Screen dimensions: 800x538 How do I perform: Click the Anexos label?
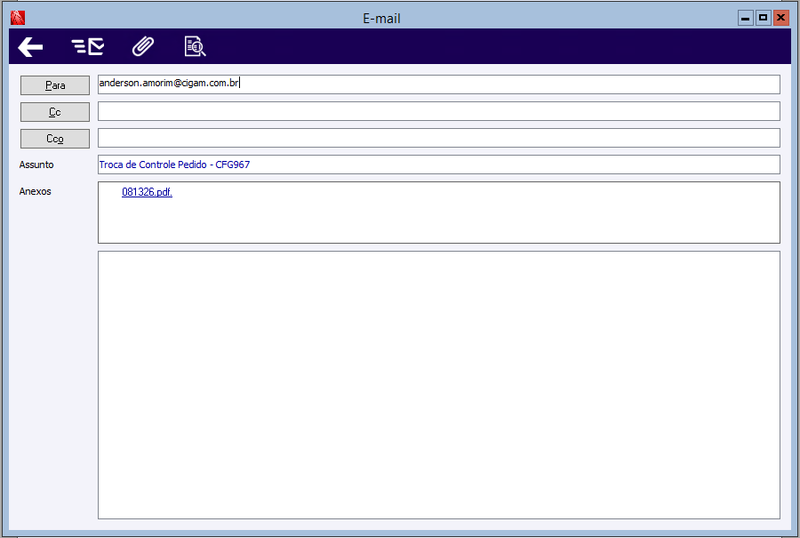coord(35,191)
